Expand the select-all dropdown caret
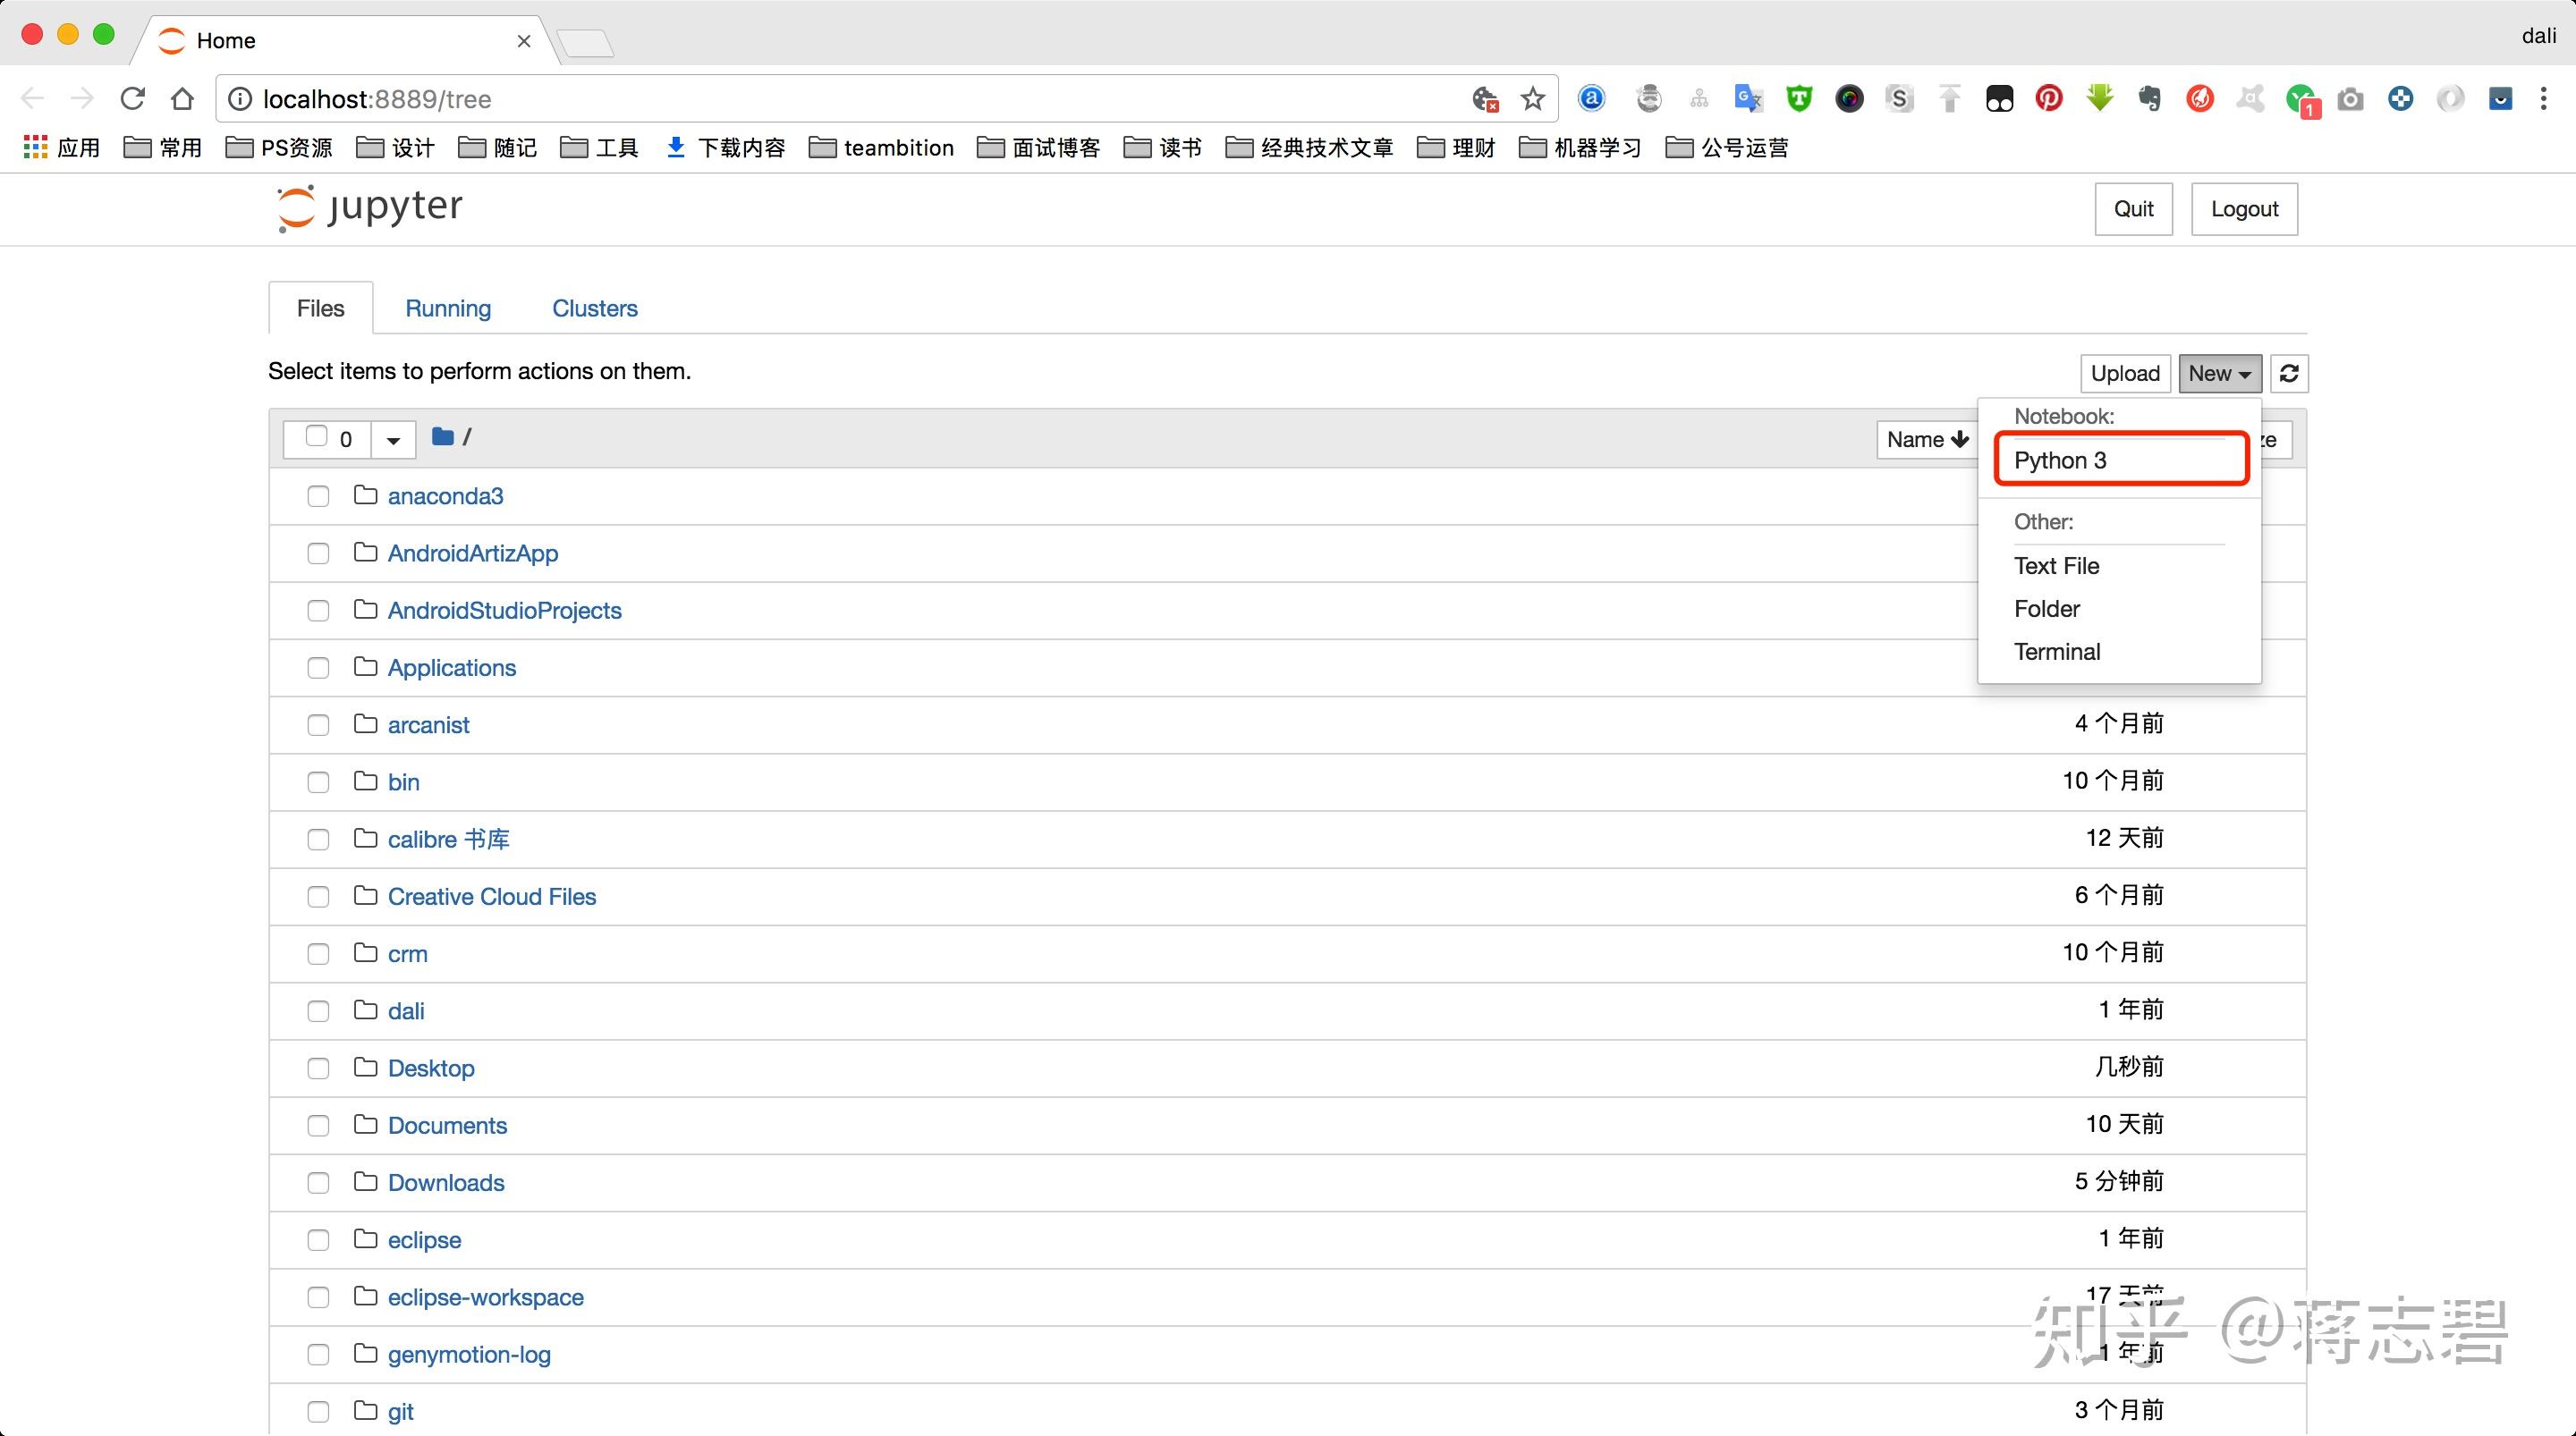The width and height of the screenshot is (2576, 1436). 393,440
